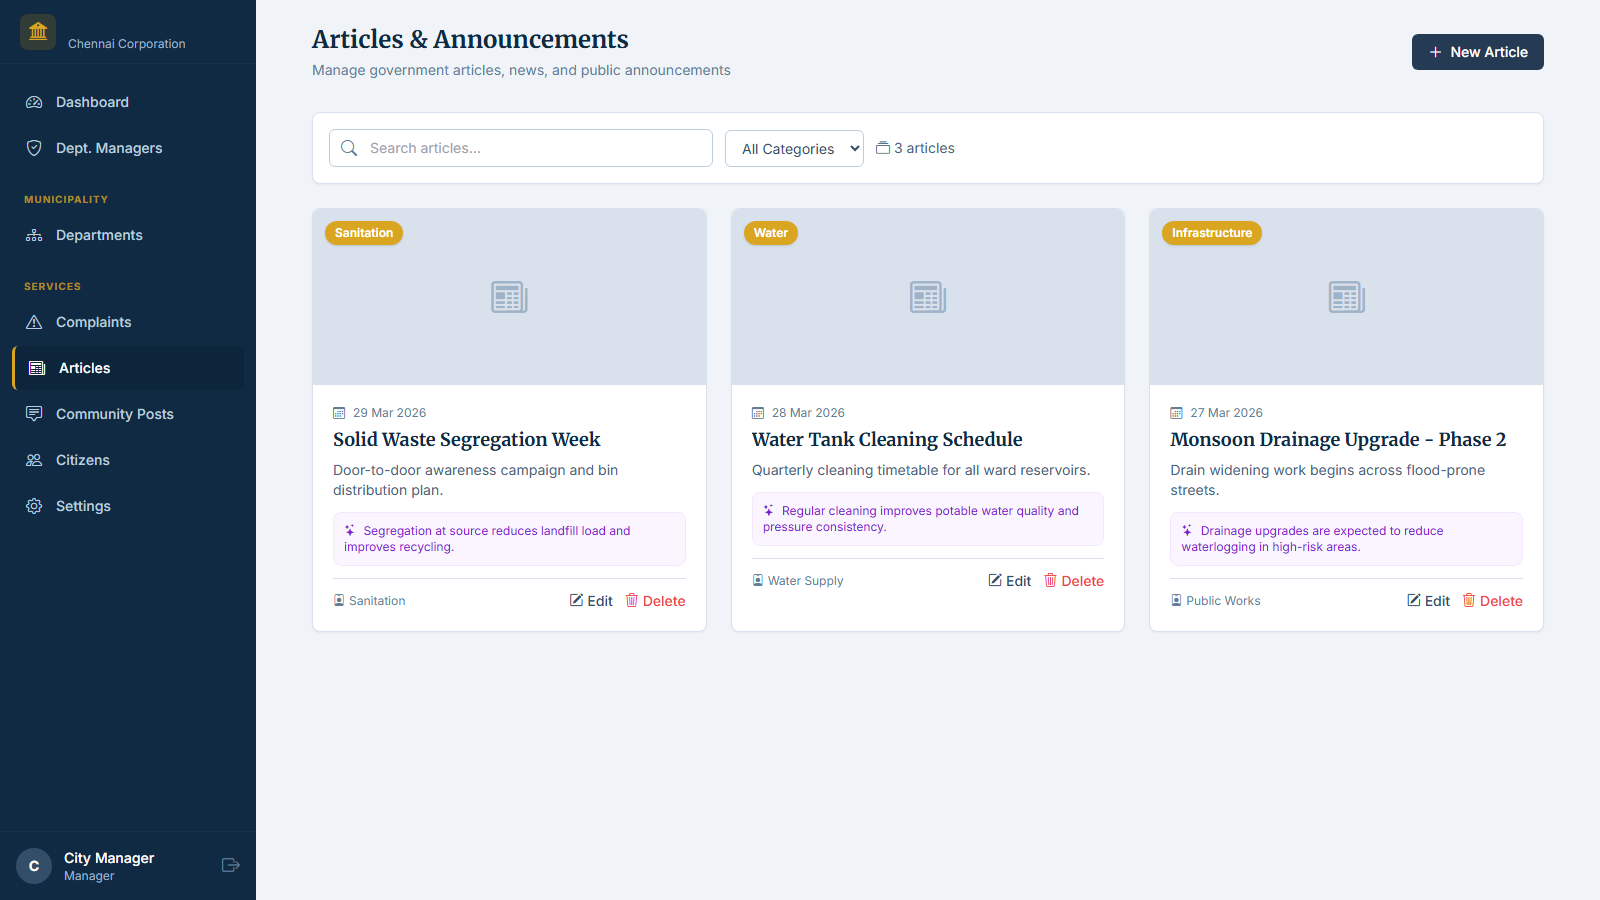Click the Search articles input field
The width and height of the screenshot is (1600, 900).
point(520,148)
